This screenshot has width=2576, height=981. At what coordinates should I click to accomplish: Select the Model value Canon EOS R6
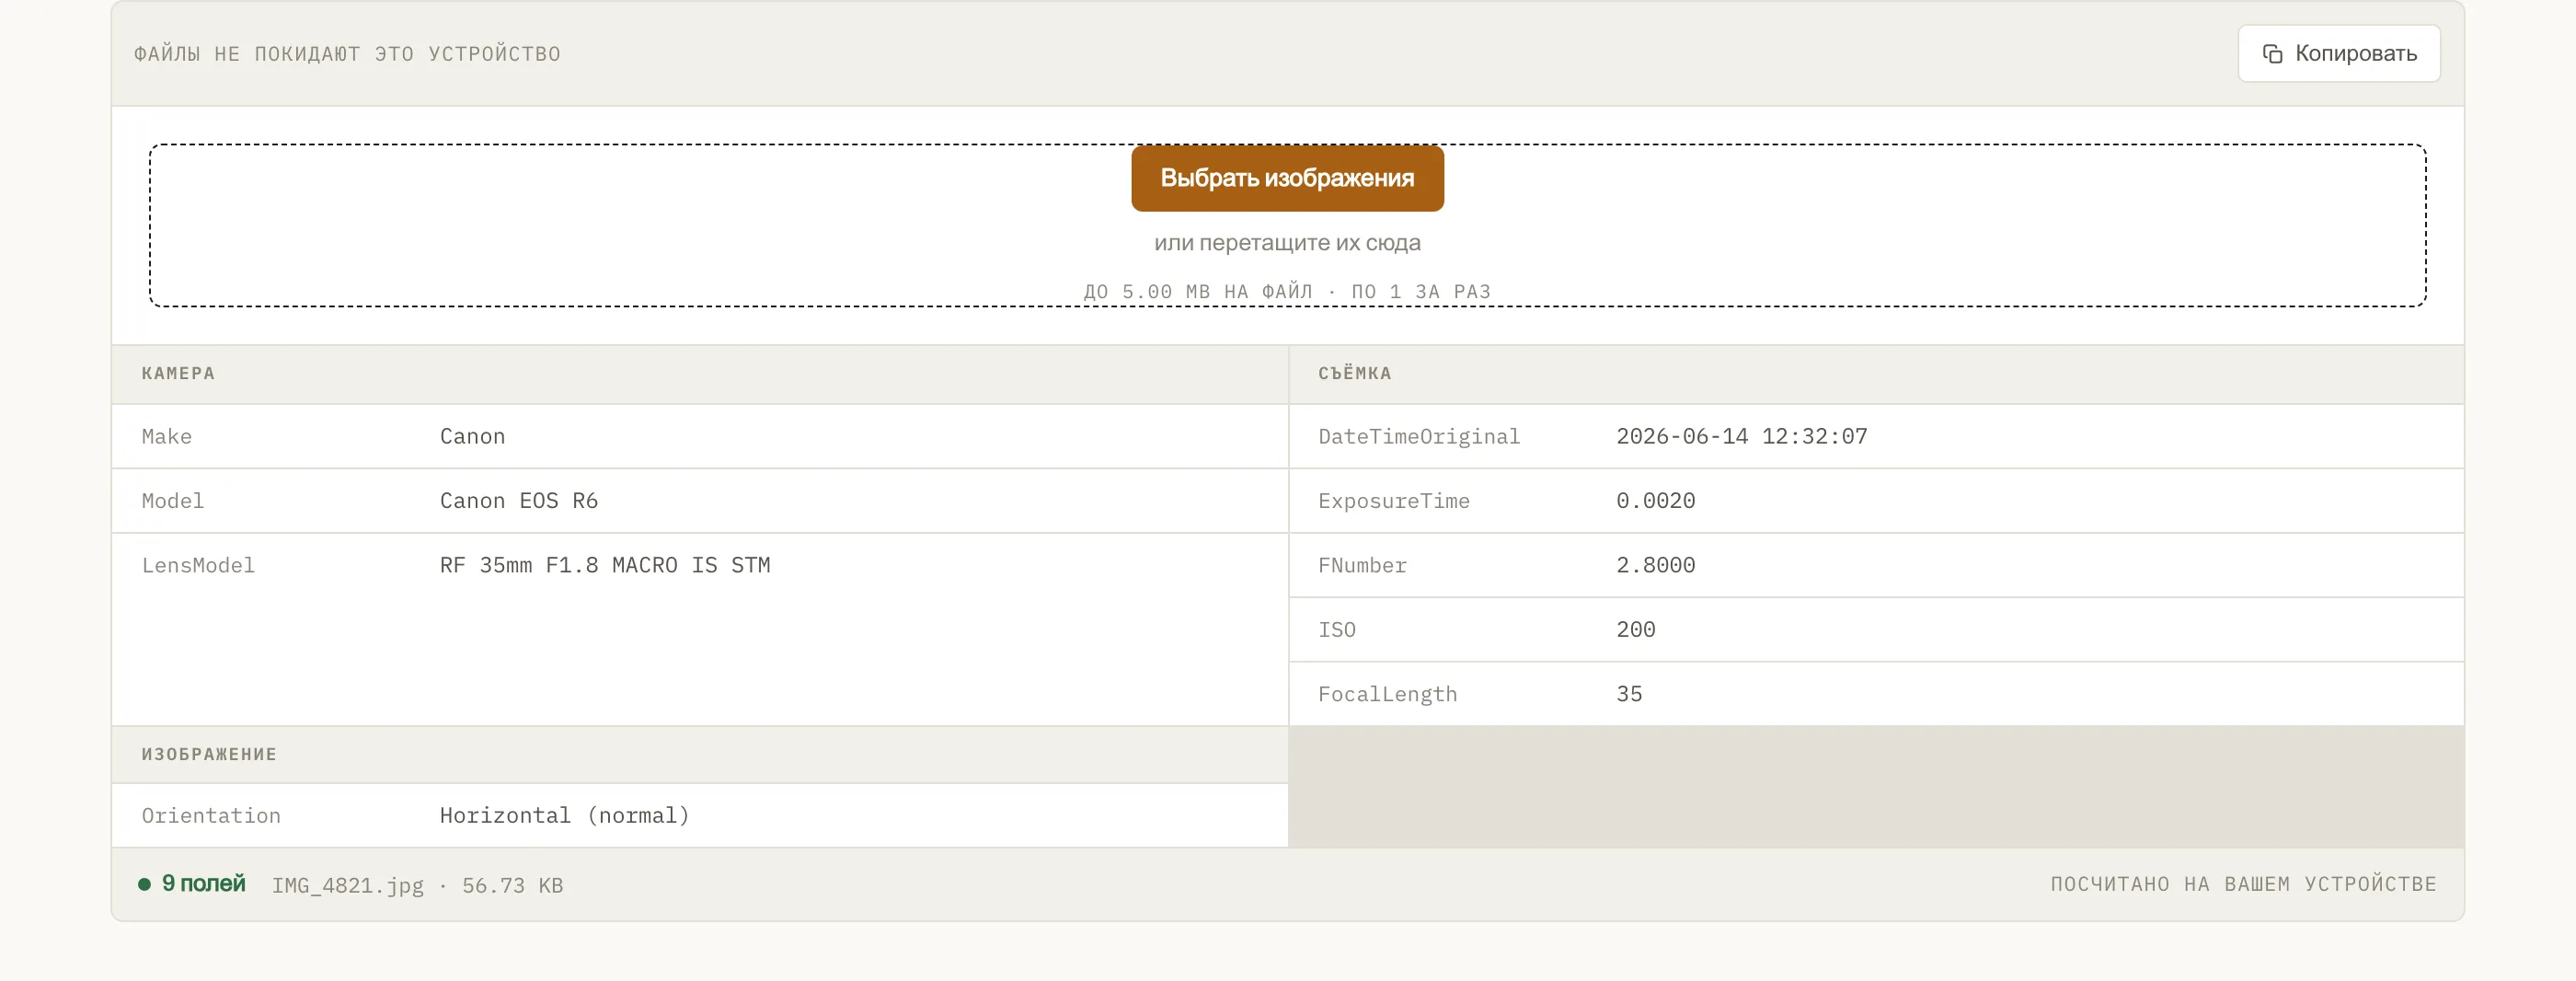(x=518, y=501)
